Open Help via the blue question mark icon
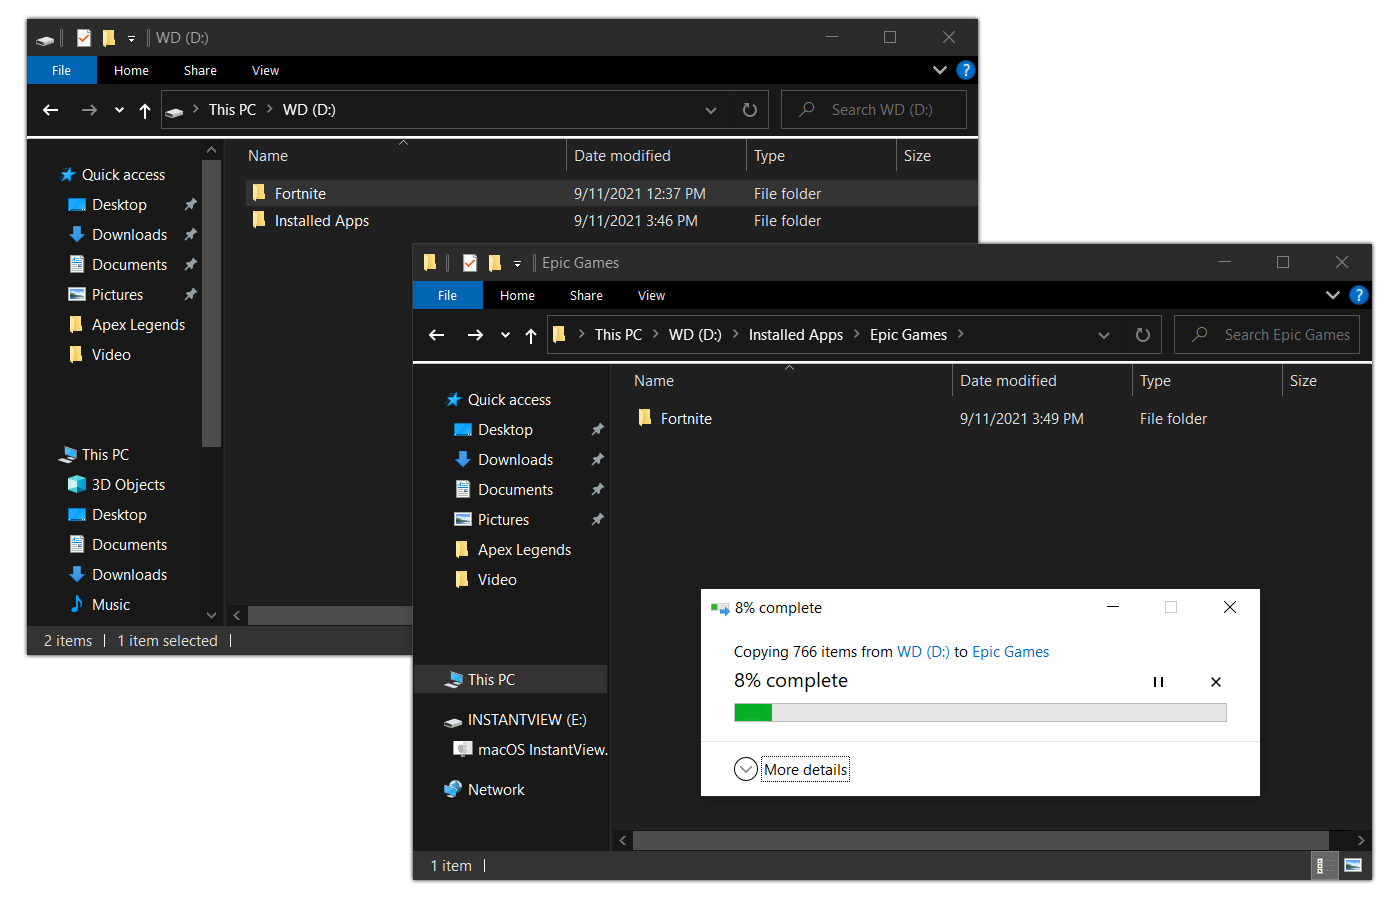This screenshot has width=1400, height=900. 1358,295
